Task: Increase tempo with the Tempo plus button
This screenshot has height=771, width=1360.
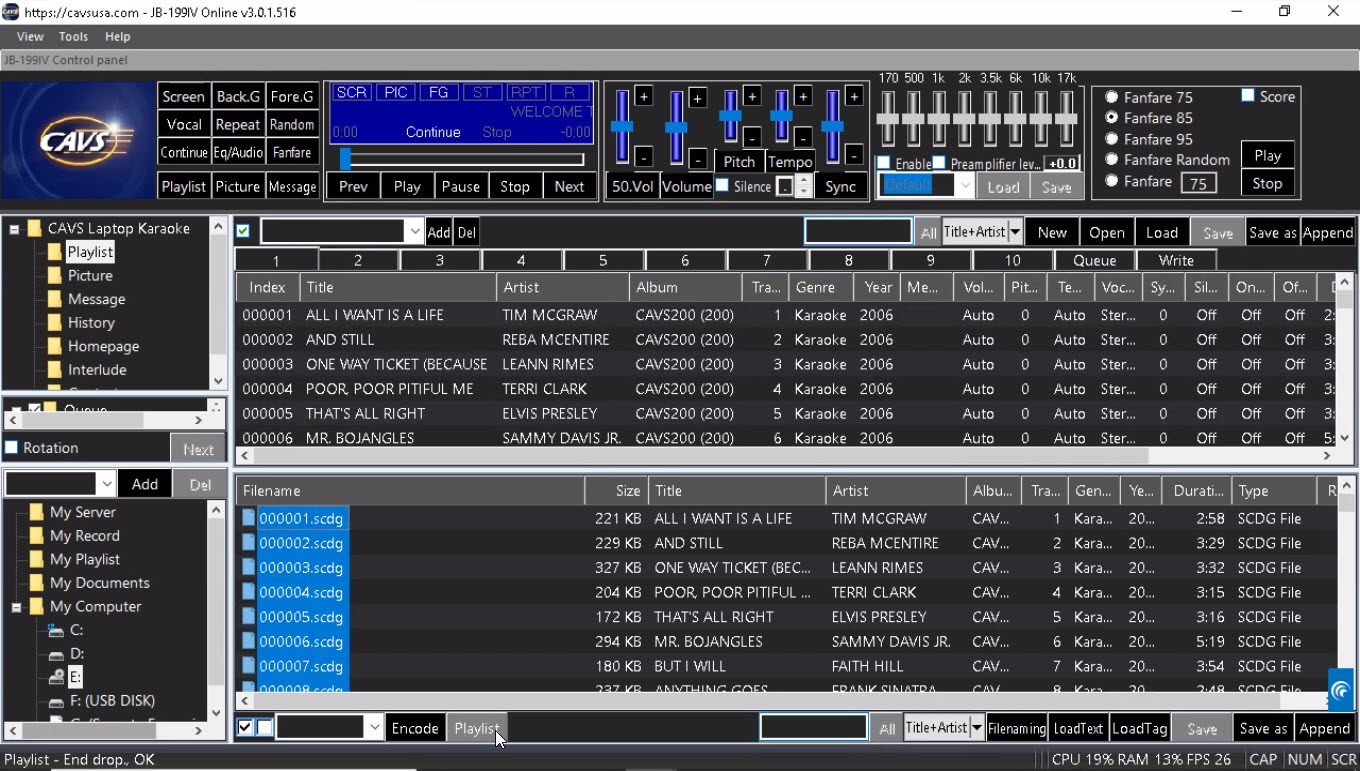Action: click(802, 97)
